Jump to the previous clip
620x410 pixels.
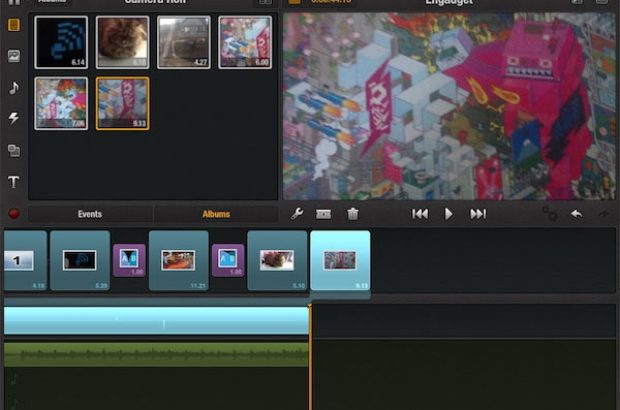[420, 213]
